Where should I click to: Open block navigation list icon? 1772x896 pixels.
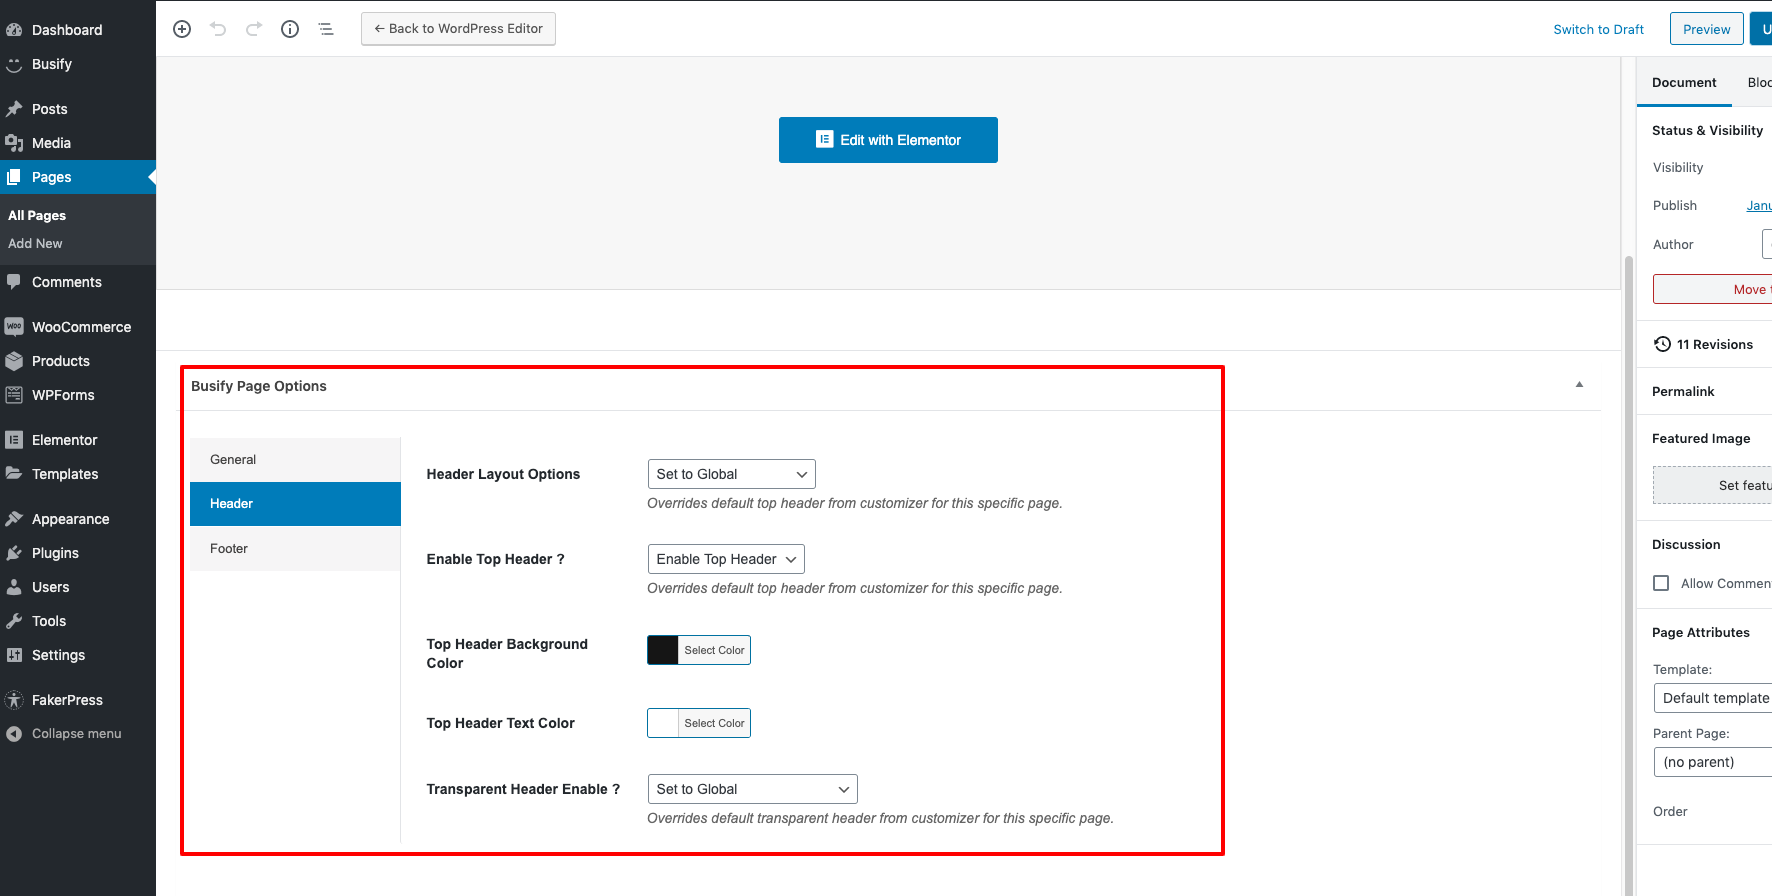[x=326, y=29]
